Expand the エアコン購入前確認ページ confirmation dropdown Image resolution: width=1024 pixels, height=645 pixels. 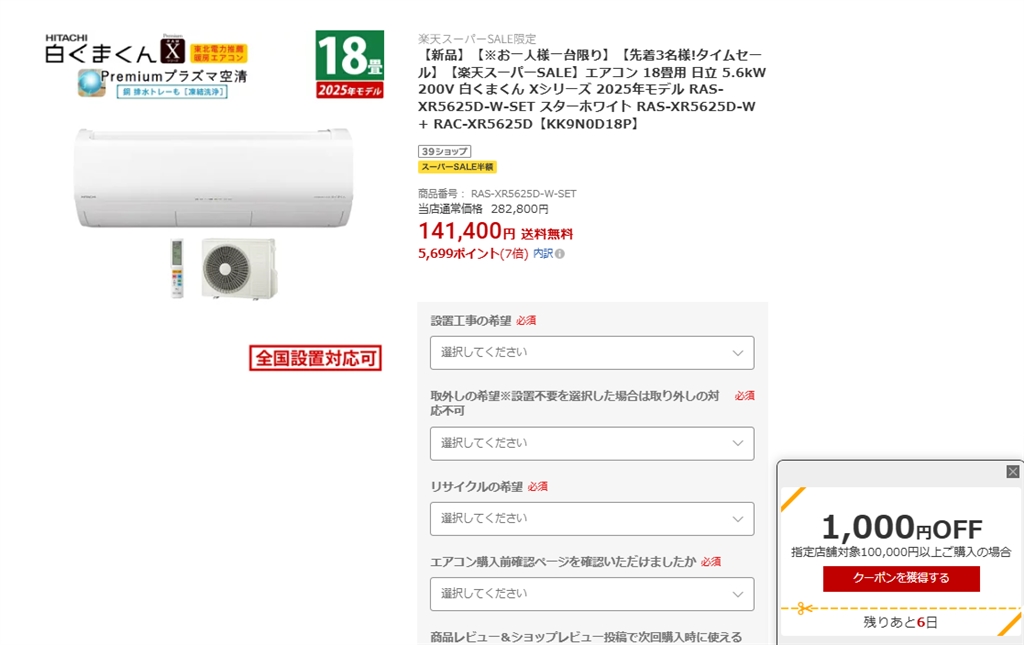tap(592, 593)
